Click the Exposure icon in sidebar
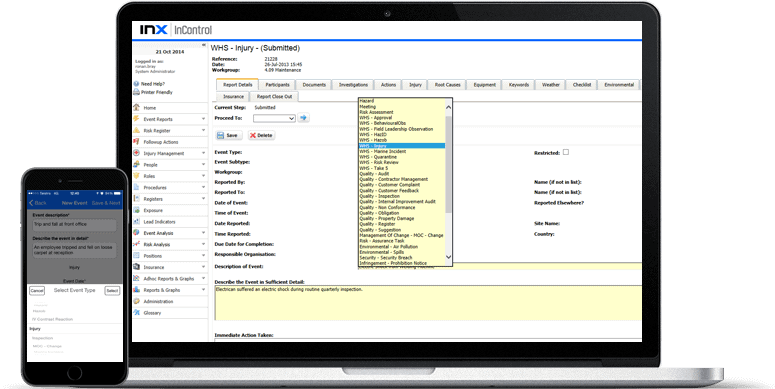 (137, 210)
